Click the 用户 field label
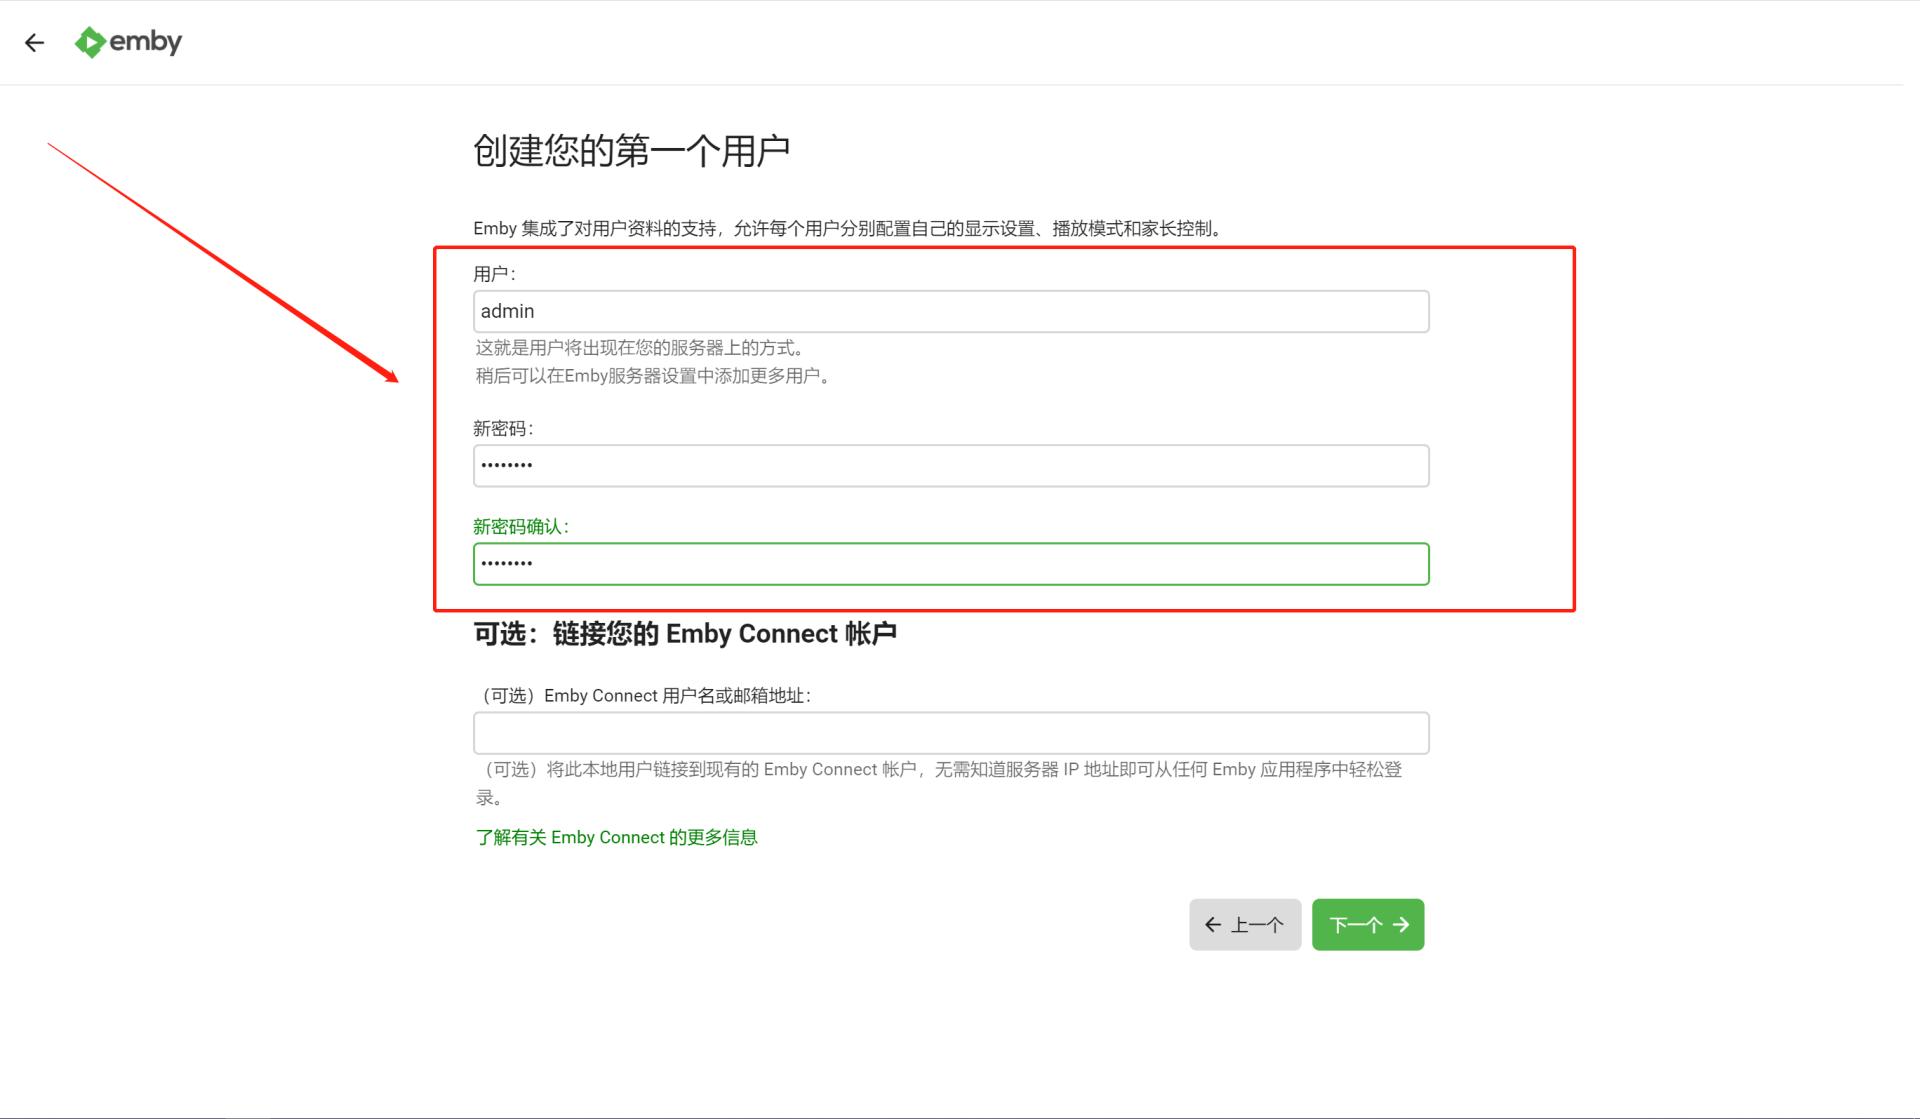The height and width of the screenshot is (1119, 1920). coord(489,272)
